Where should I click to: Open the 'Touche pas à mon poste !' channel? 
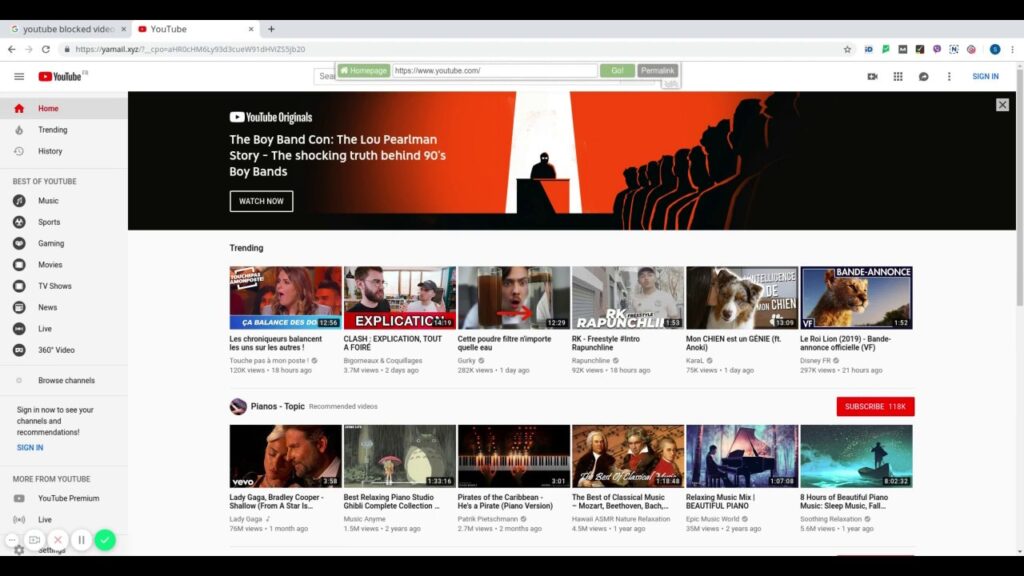pos(269,360)
